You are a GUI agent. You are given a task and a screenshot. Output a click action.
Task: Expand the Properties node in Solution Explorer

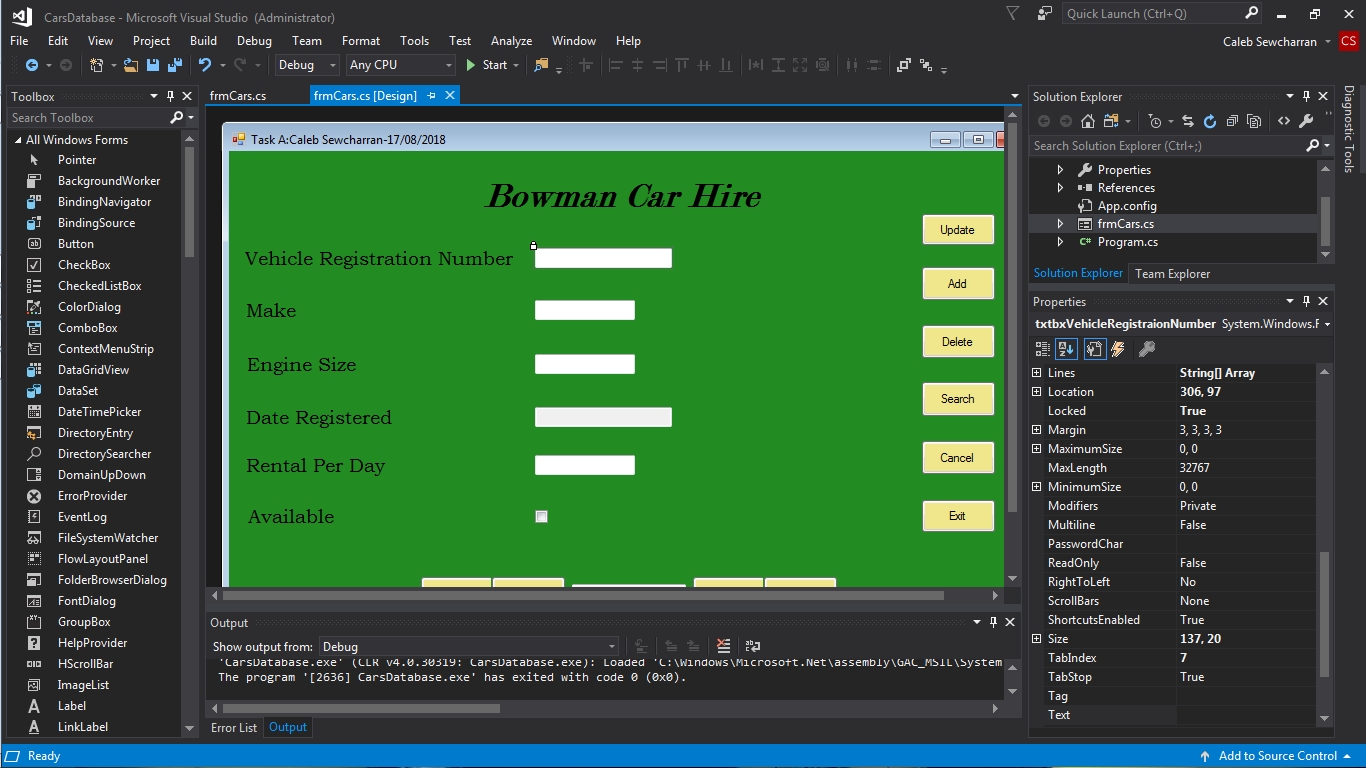click(1060, 170)
